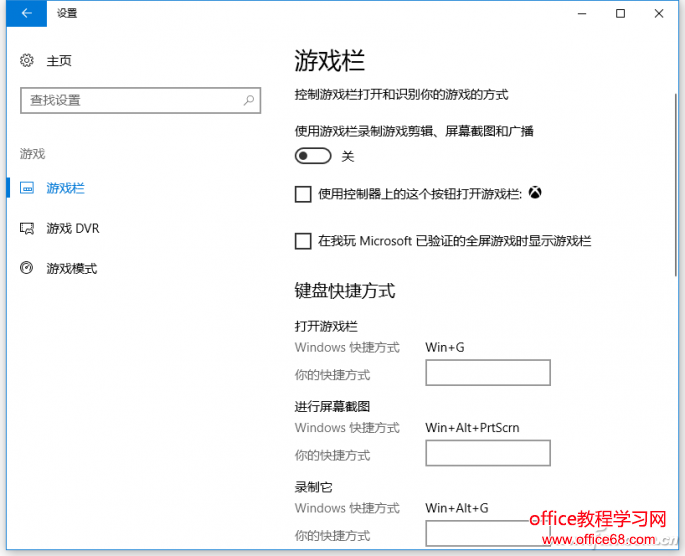Screen dimensions: 685x556
Task: Check the Microsoft verified fullscreen games option
Action: pyautogui.click(x=303, y=241)
